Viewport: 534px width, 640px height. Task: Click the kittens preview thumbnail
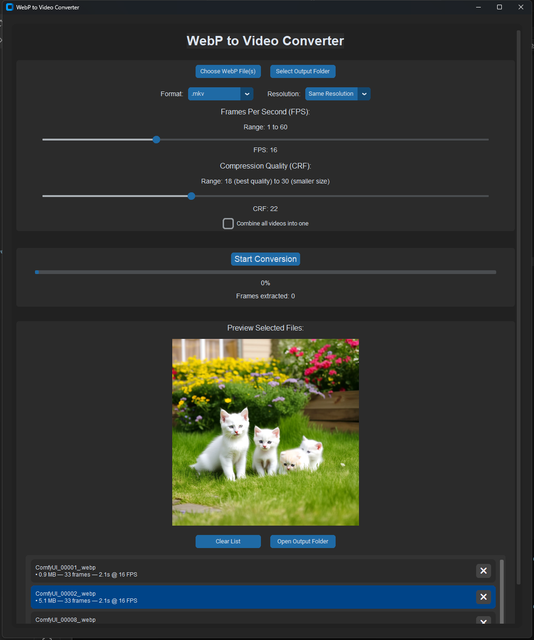[265, 432]
